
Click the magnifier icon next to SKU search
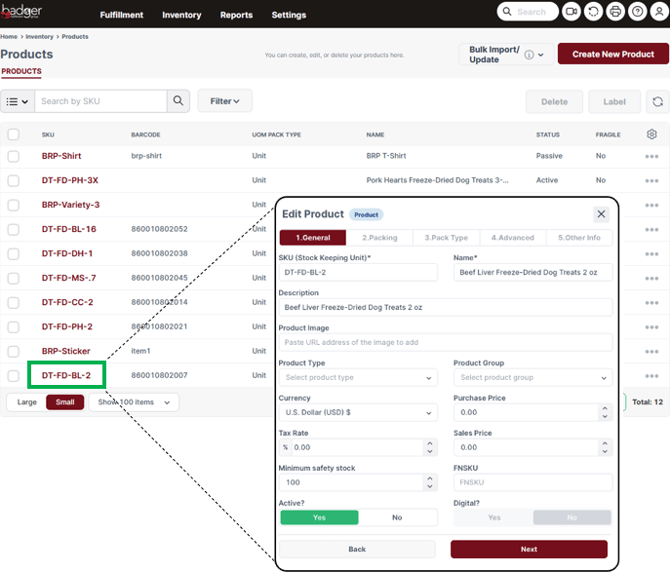point(178,101)
